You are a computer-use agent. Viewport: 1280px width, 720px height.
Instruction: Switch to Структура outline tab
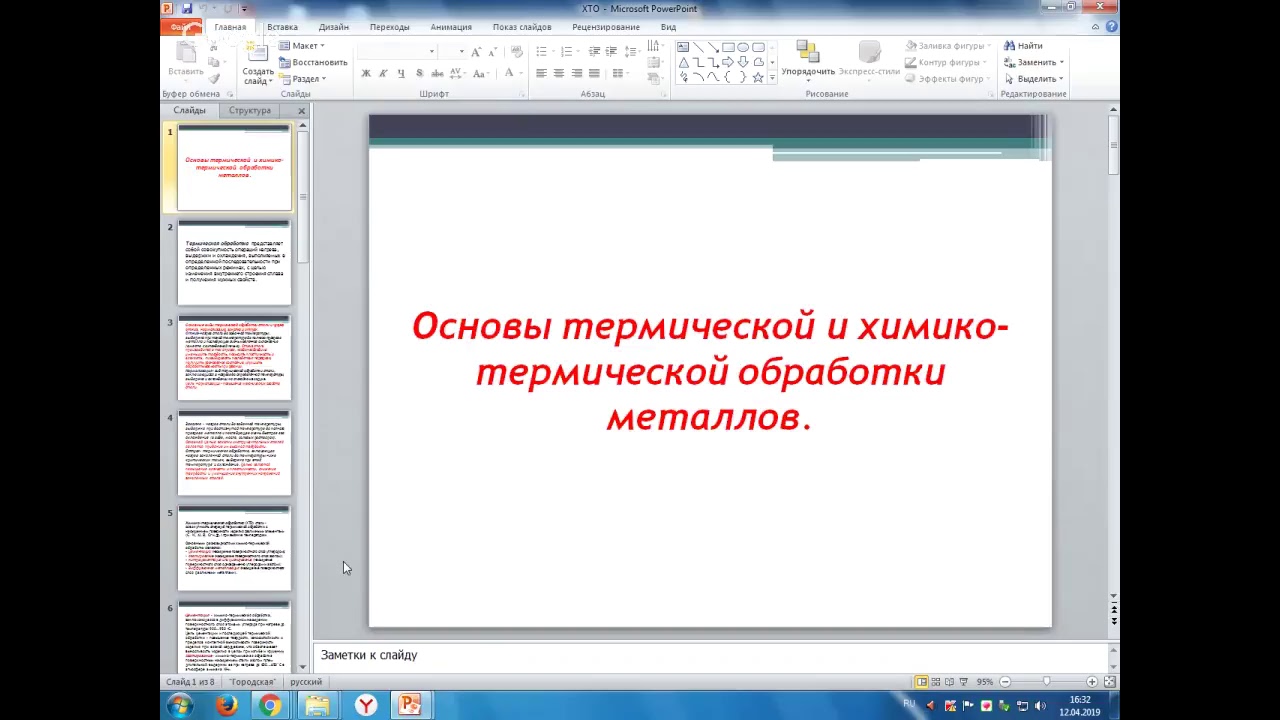249,111
